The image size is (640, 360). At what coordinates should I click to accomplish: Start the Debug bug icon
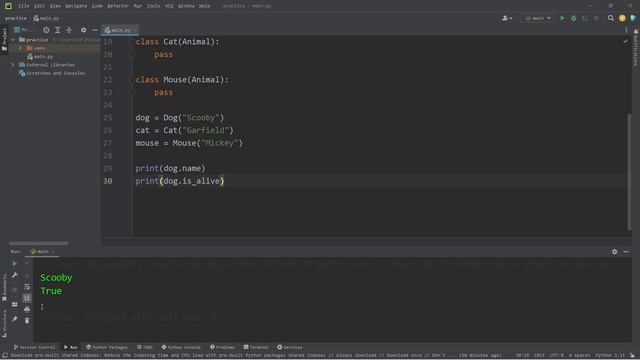pyautogui.click(x=573, y=18)
